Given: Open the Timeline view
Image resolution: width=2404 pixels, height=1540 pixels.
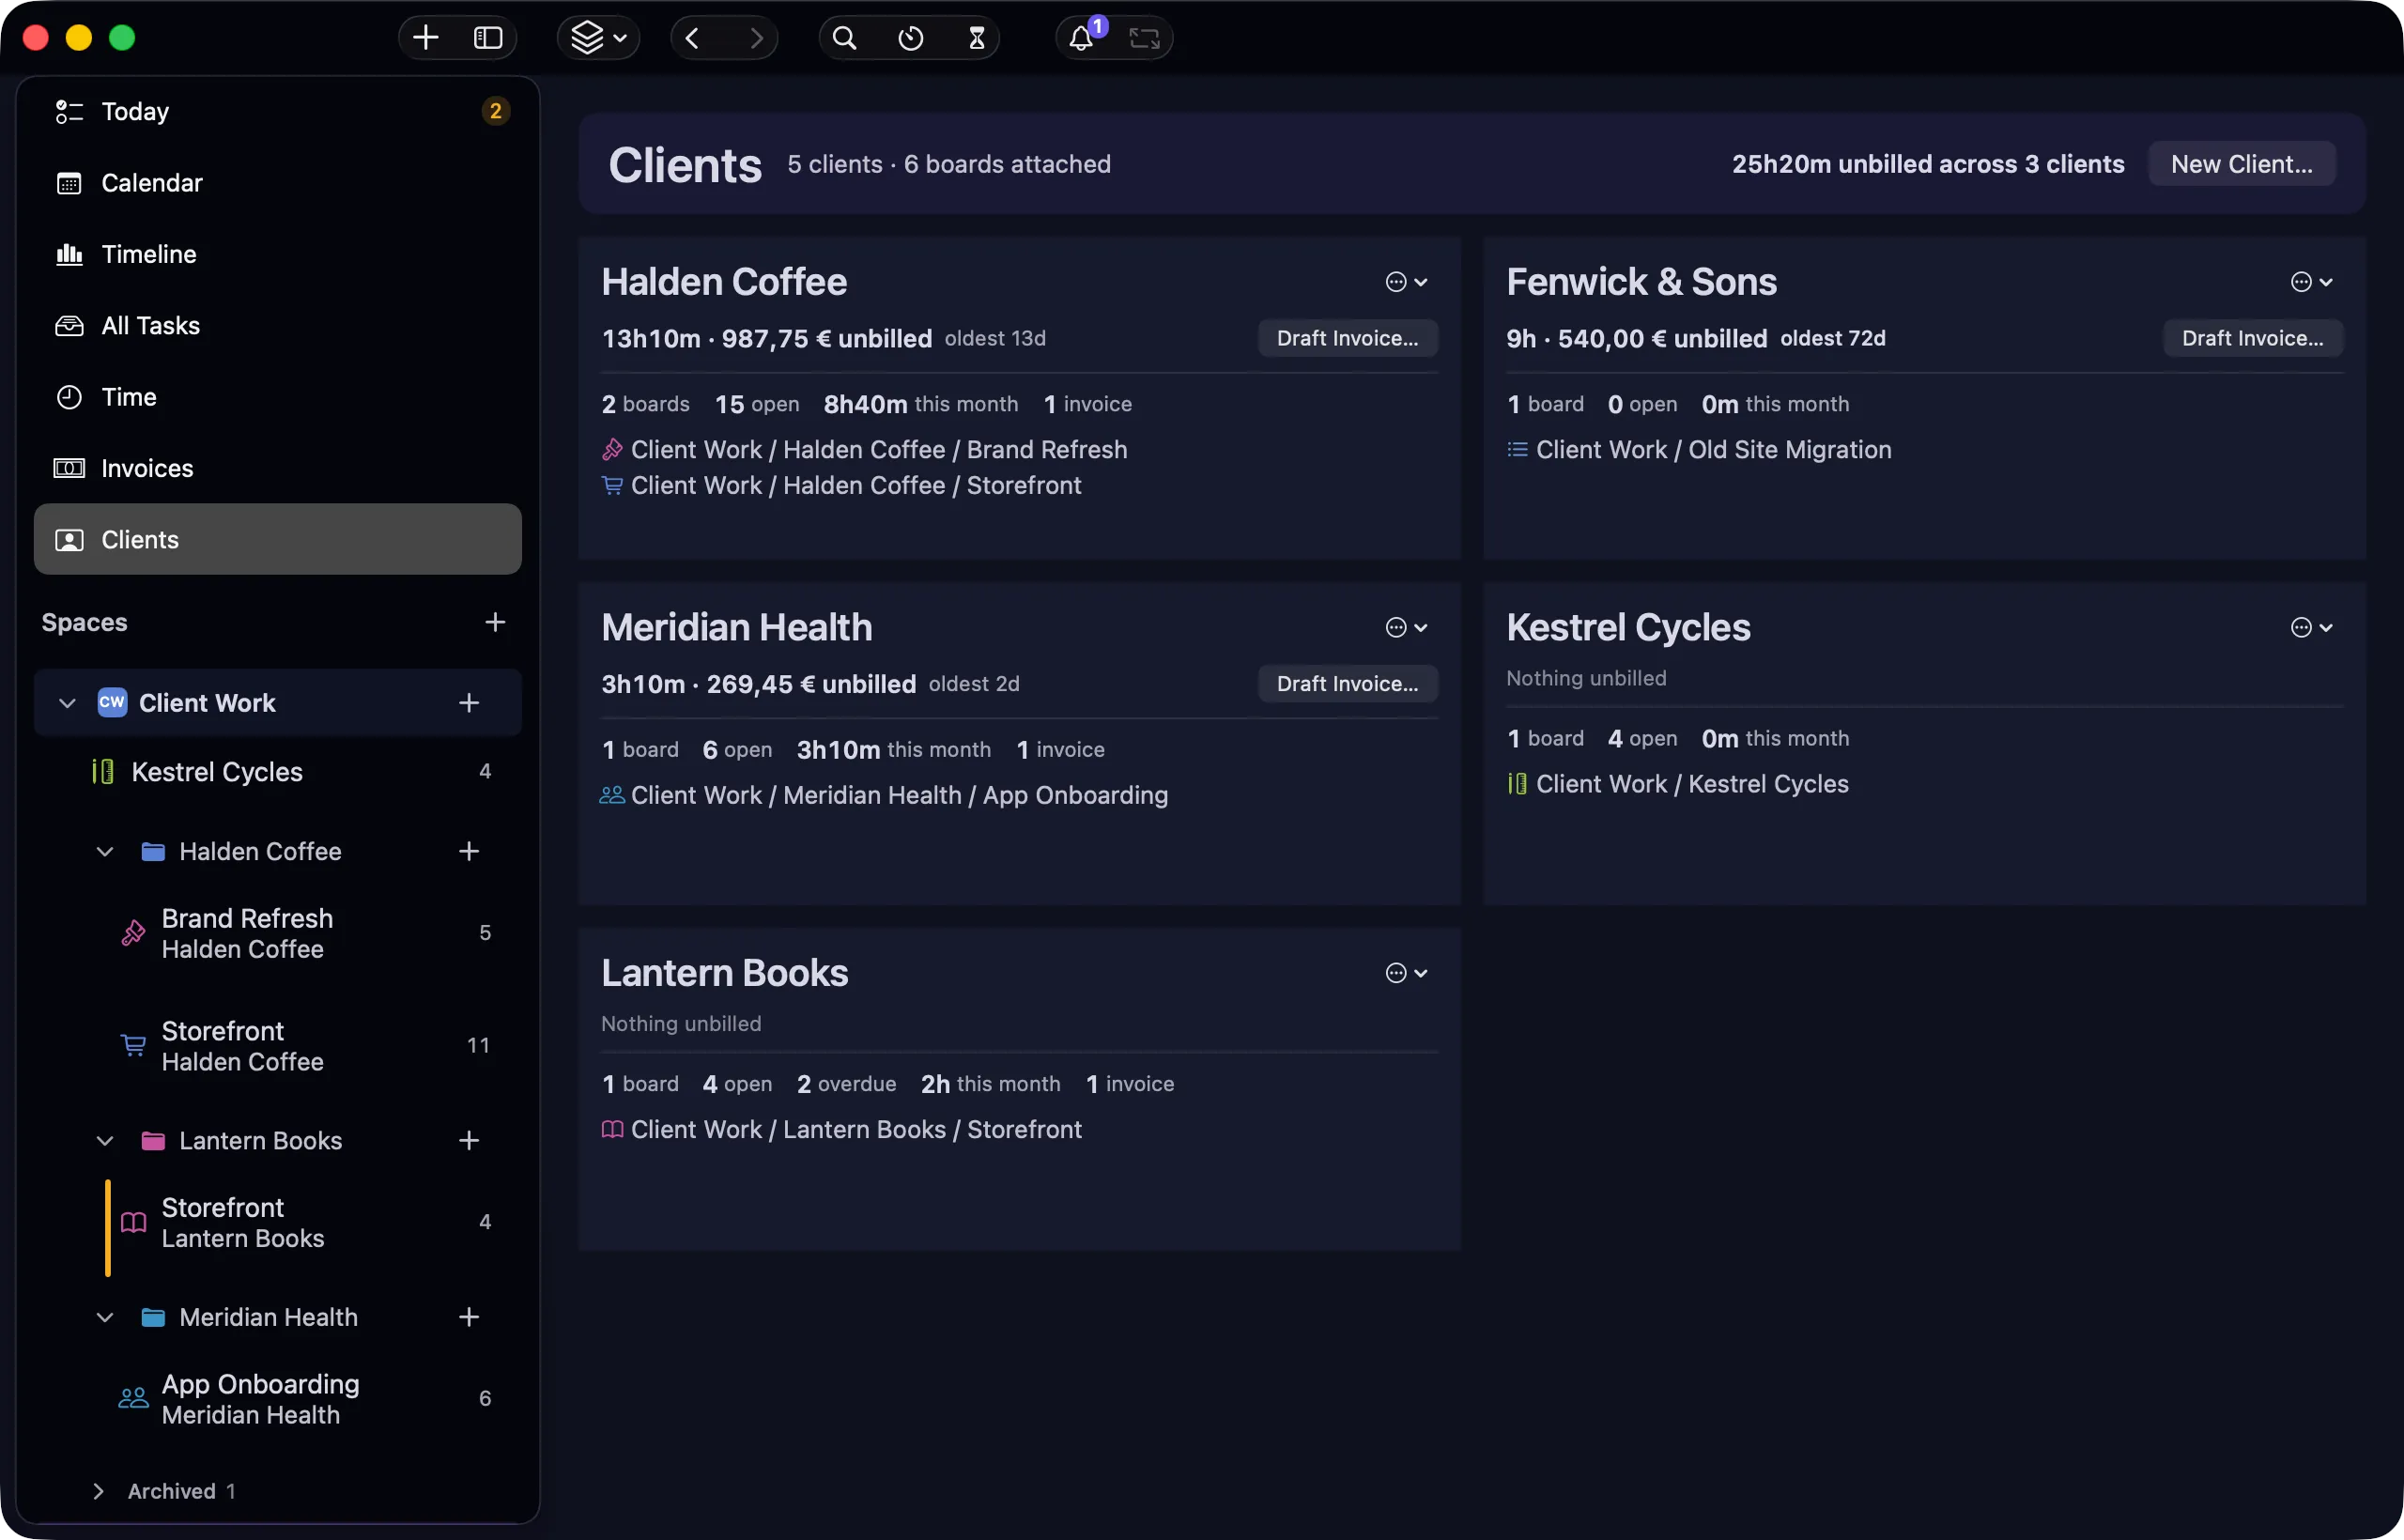Looking at the screenshot, I should point(278,254).
